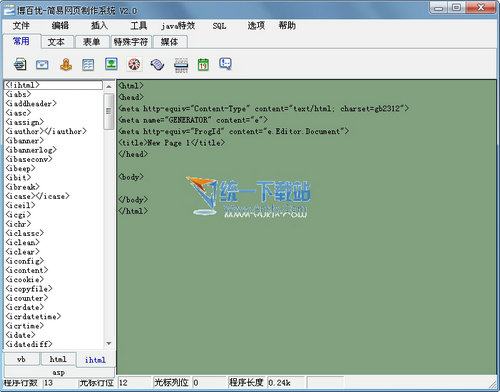Open the 编辑 menu
The width and height of the screenshot is (500, 392).
click(x=60, y=26)
